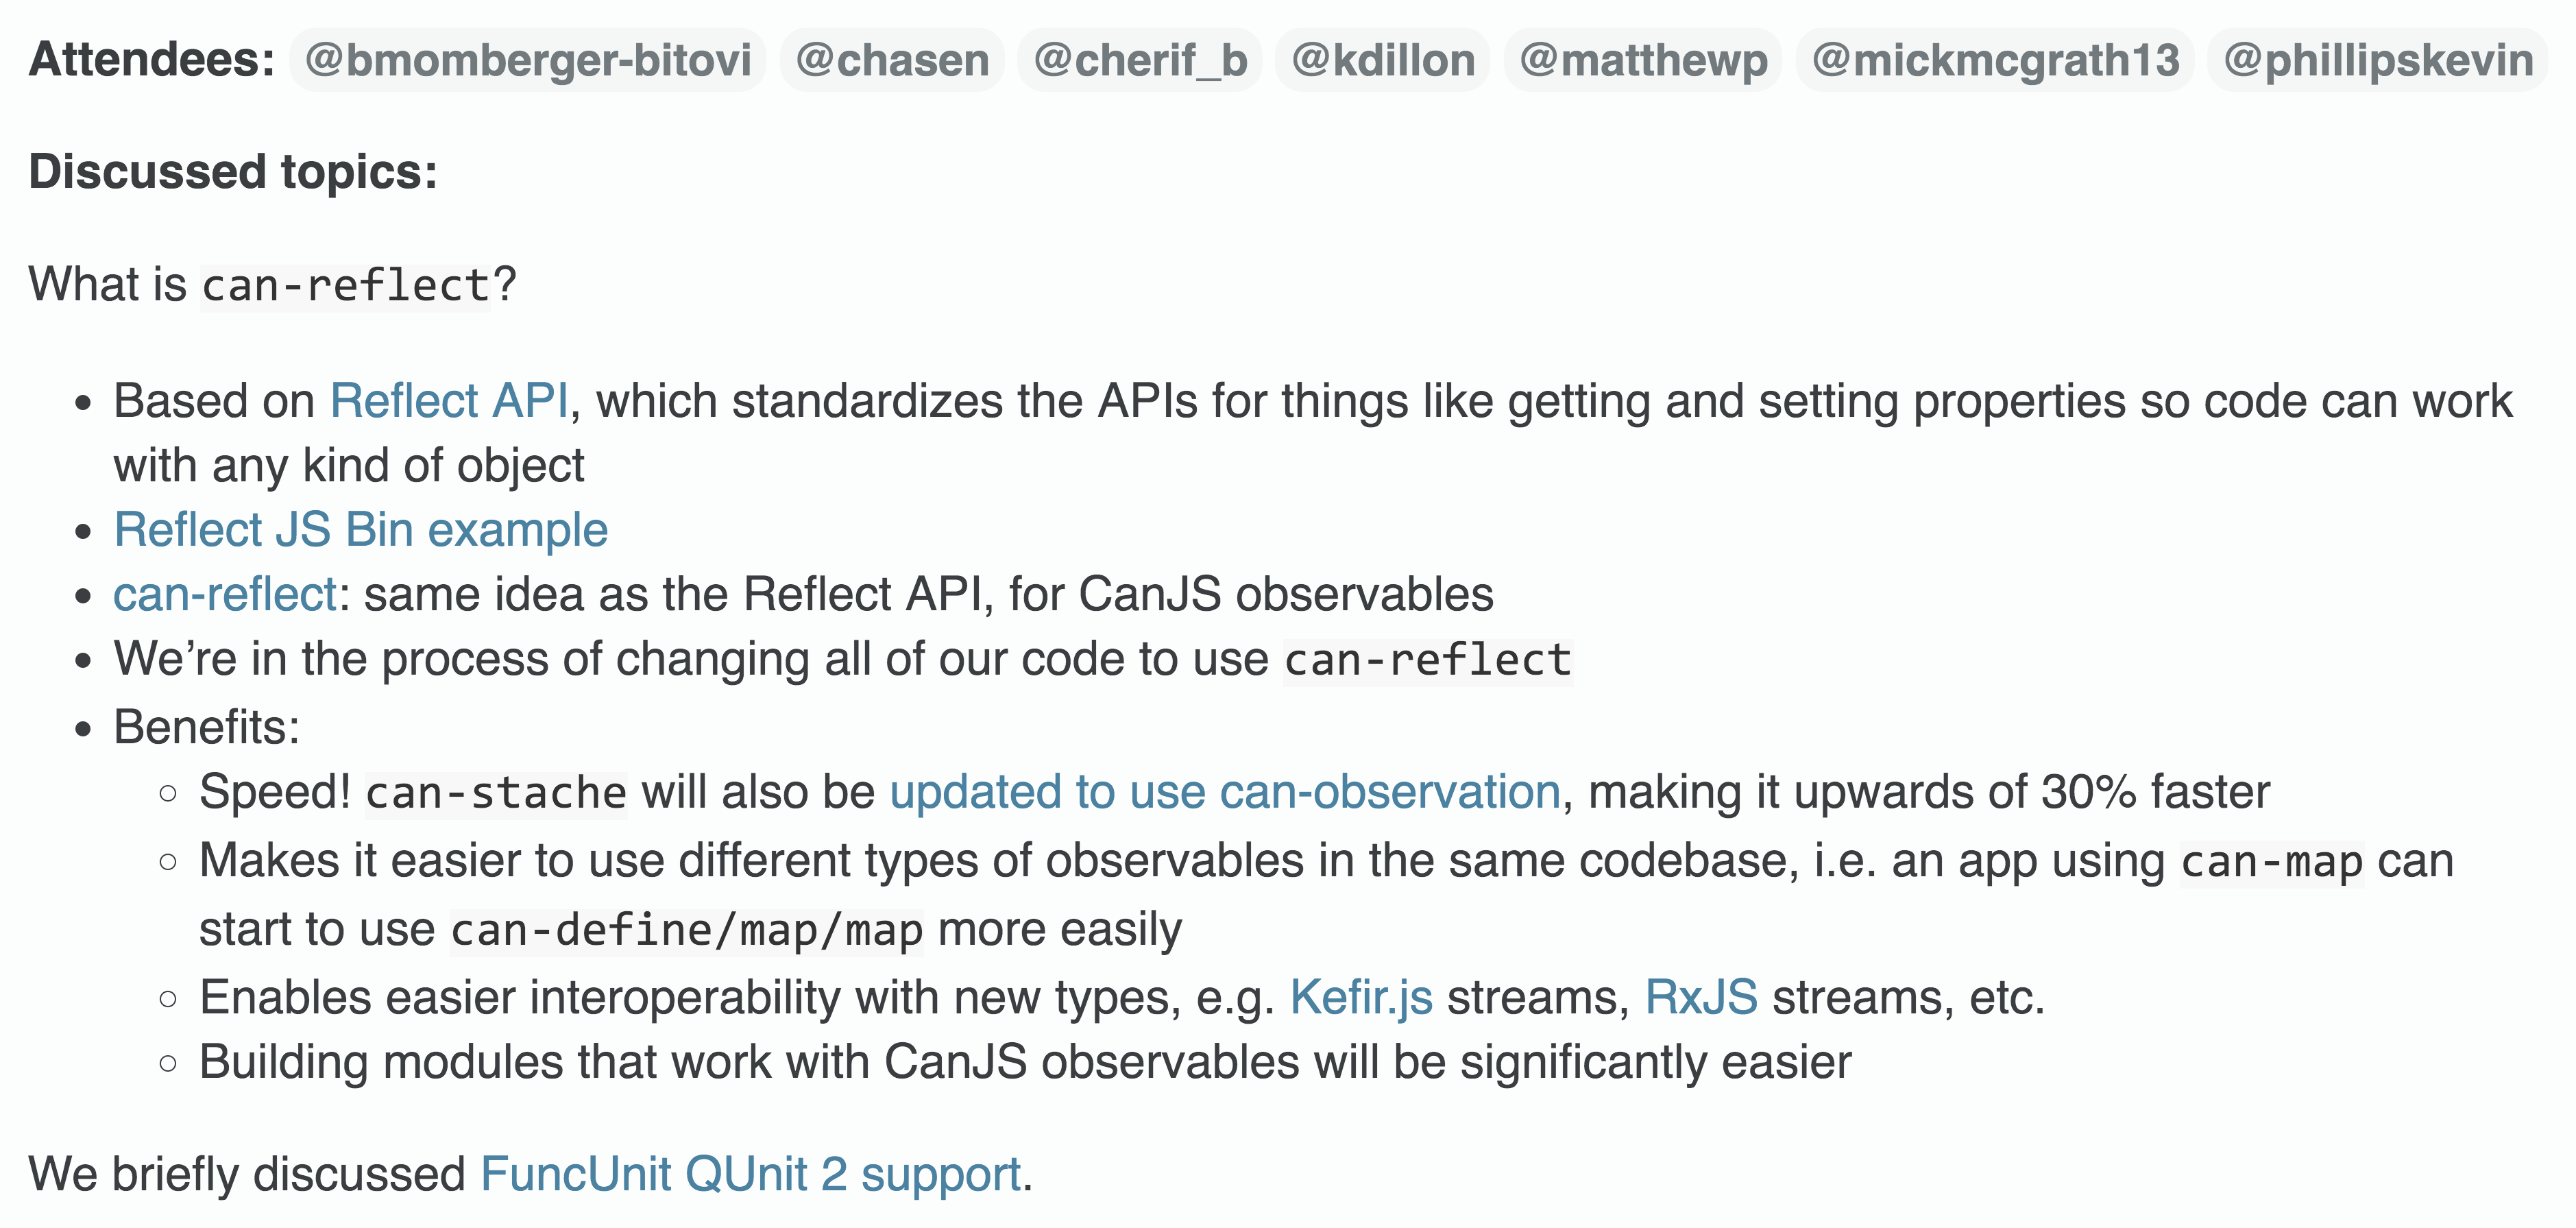
Task: Click the 'Discussed topics:' heading
Action: pyautogui.click(x=233, y=172)
